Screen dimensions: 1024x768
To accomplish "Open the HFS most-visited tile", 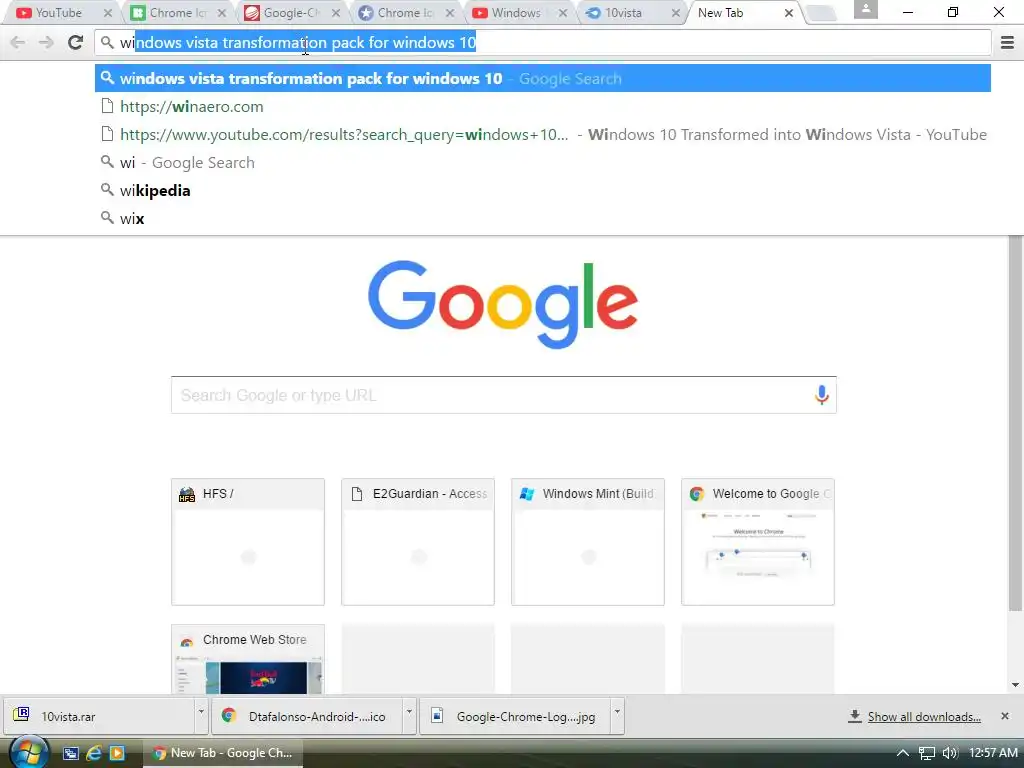I will coord(248,541).
